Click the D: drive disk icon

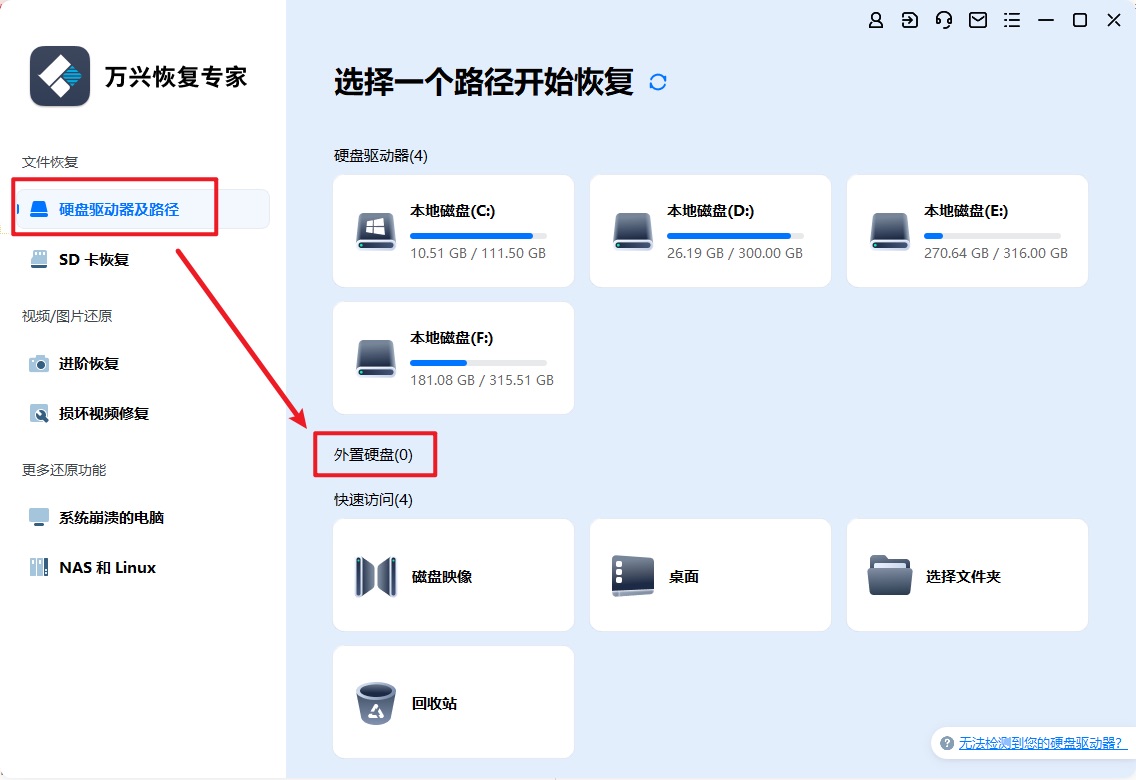click(x=632, y=232)
